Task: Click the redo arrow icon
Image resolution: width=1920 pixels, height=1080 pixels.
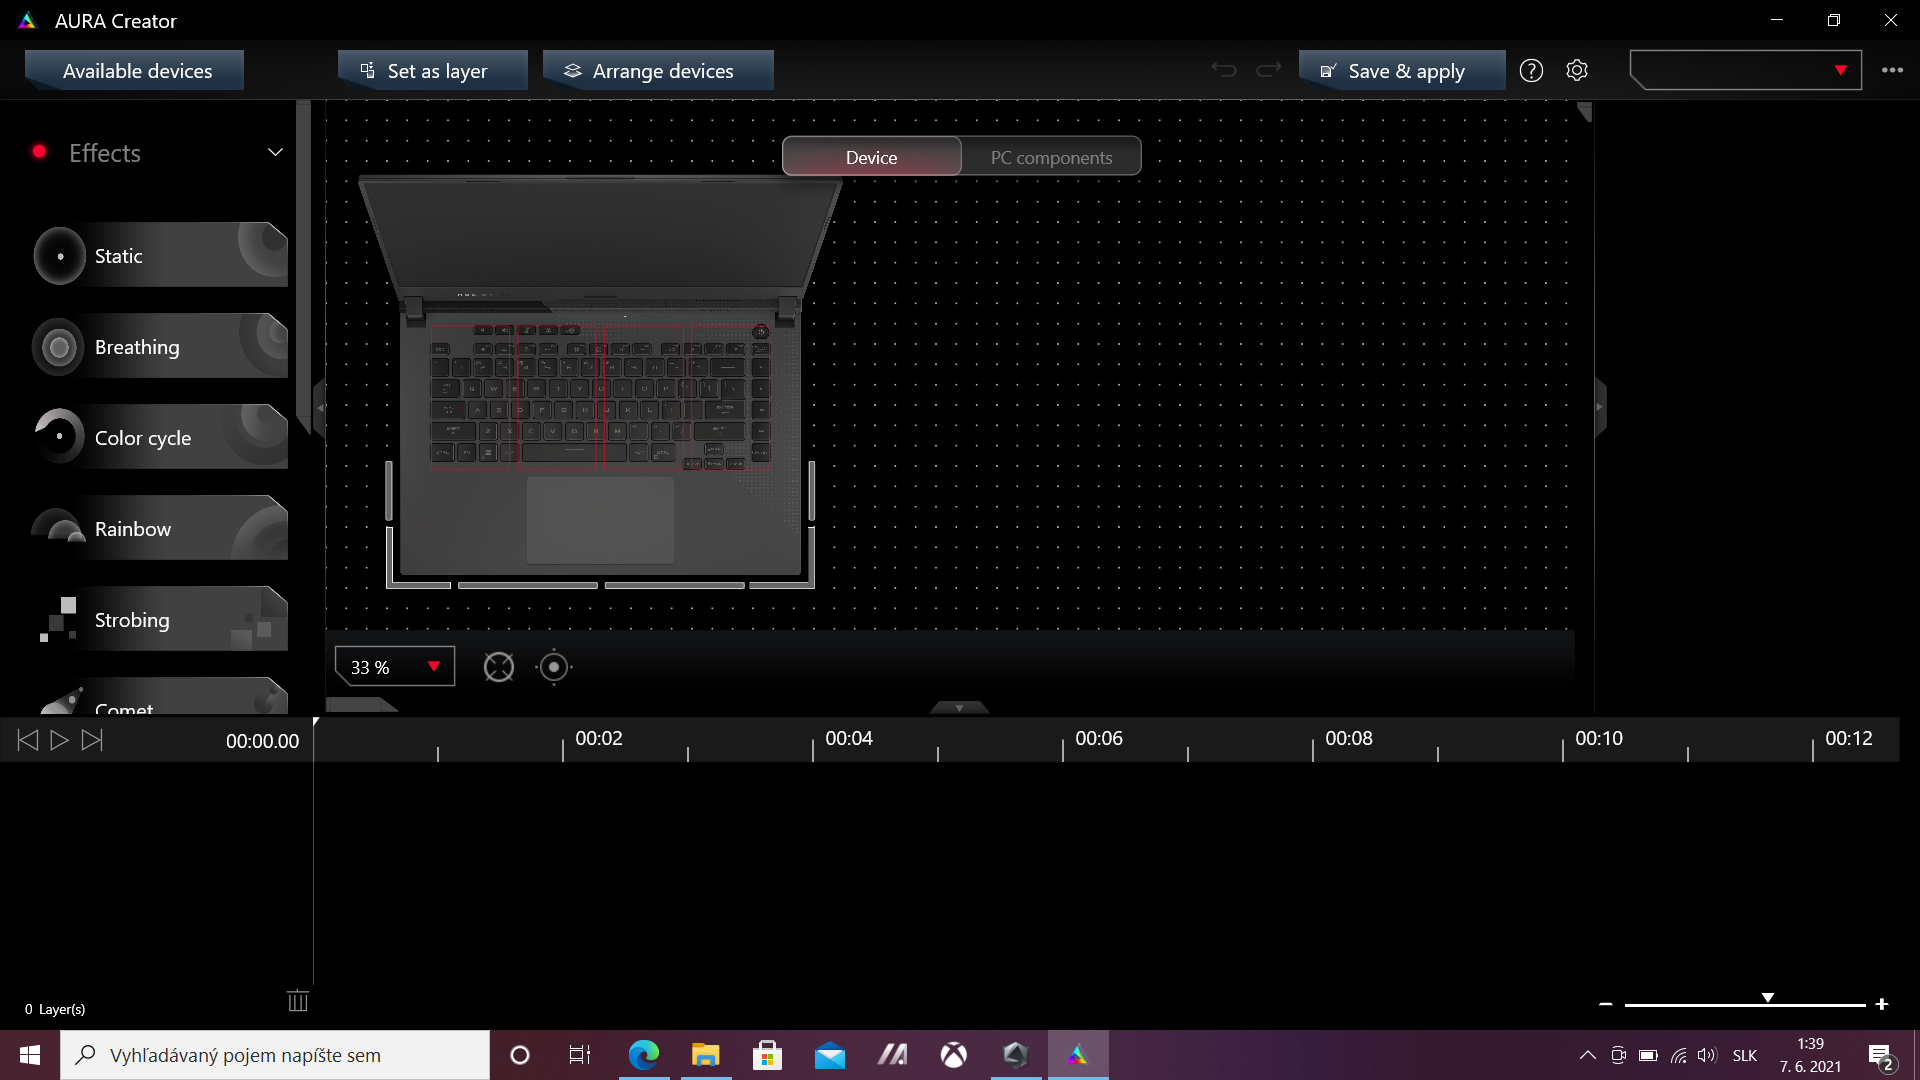Action: pyautogui.click(x=1268, y=70)
